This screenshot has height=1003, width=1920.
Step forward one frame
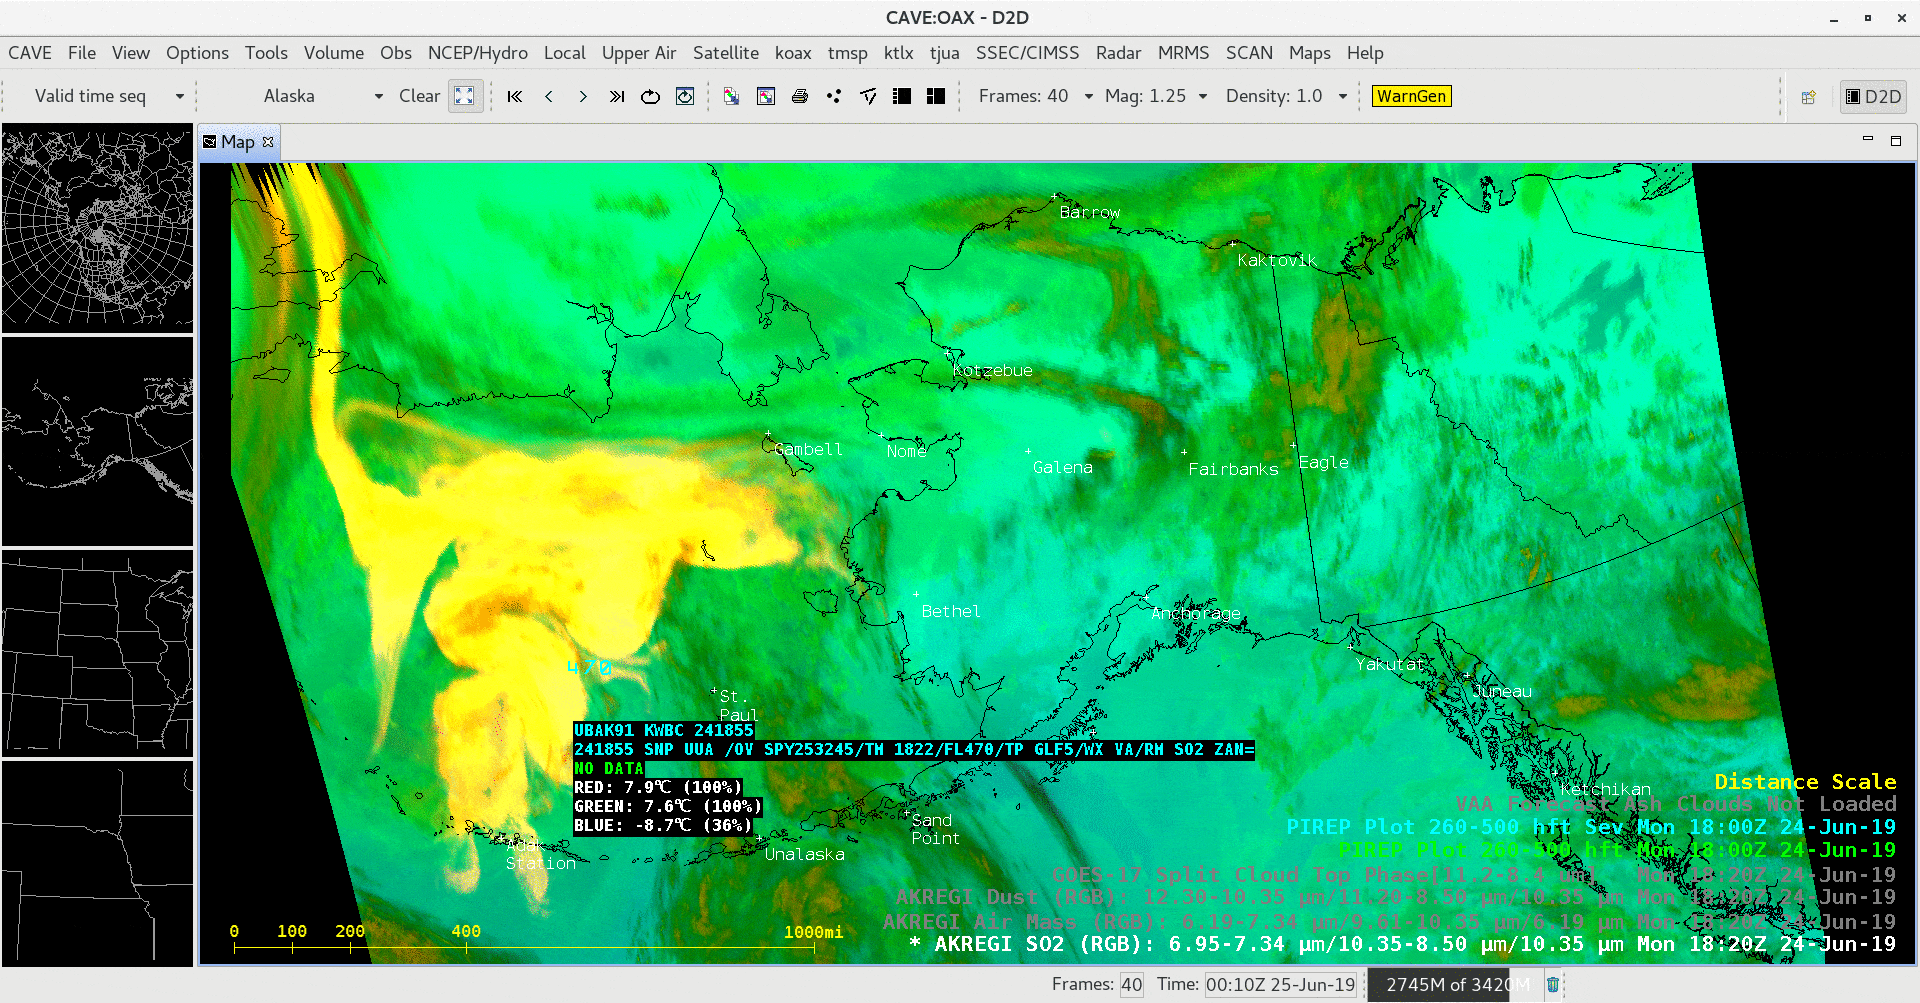[x=583, y=96]
